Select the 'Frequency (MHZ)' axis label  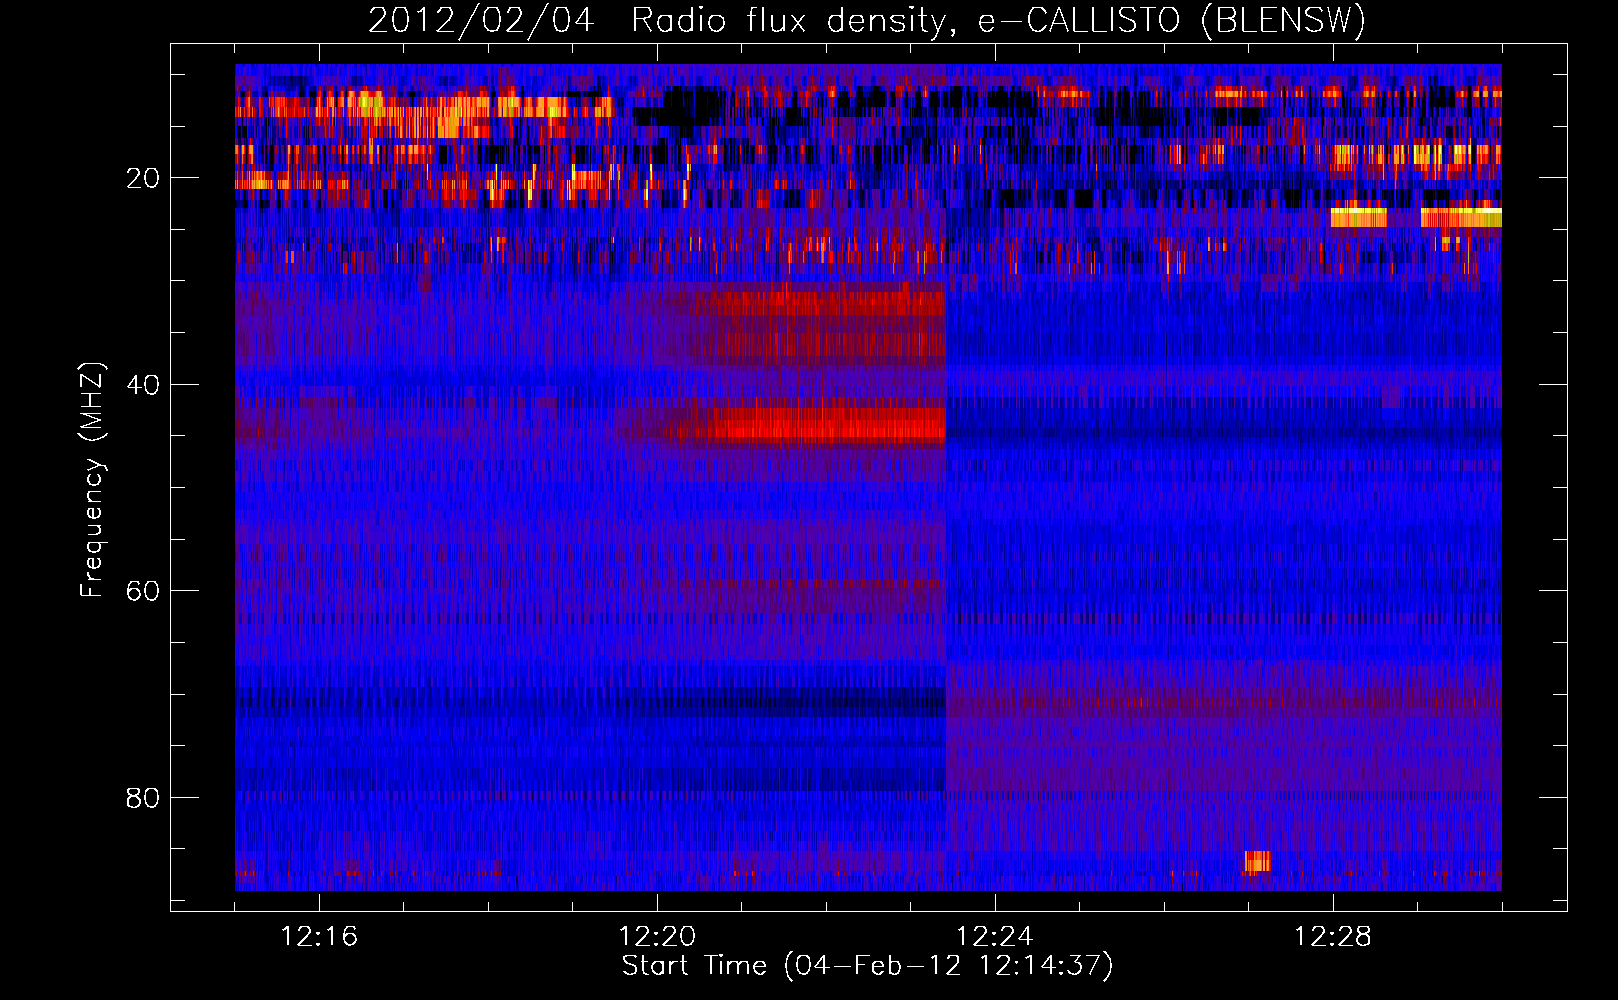pyautogui.click(x=92, y=480)
